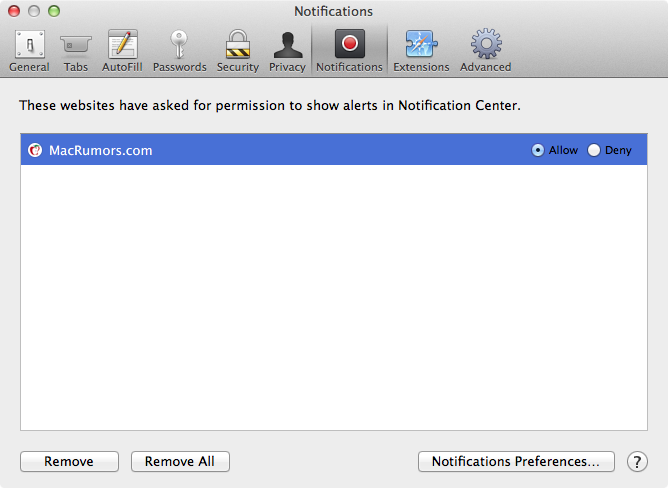Select the AutoFill pencil icon
This screenshot has height=488, width=668.
[123, 44]
